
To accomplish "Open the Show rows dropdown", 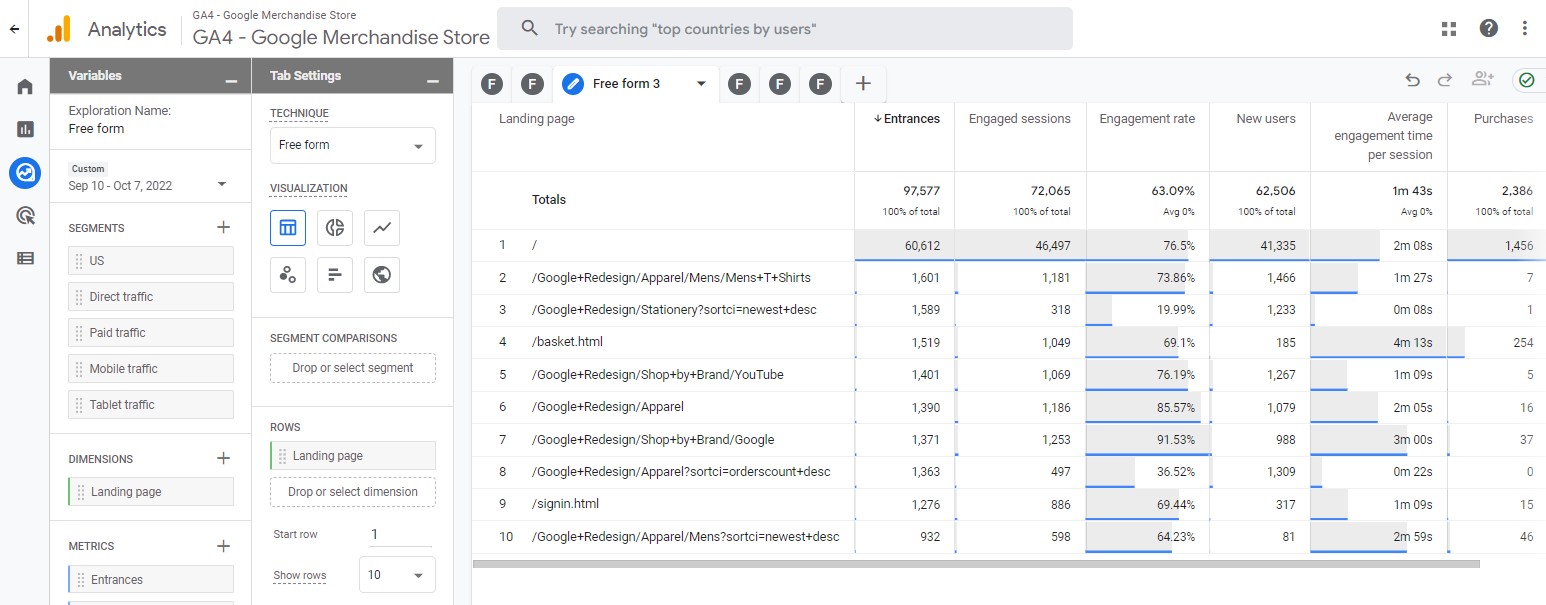I will point(397,575).
